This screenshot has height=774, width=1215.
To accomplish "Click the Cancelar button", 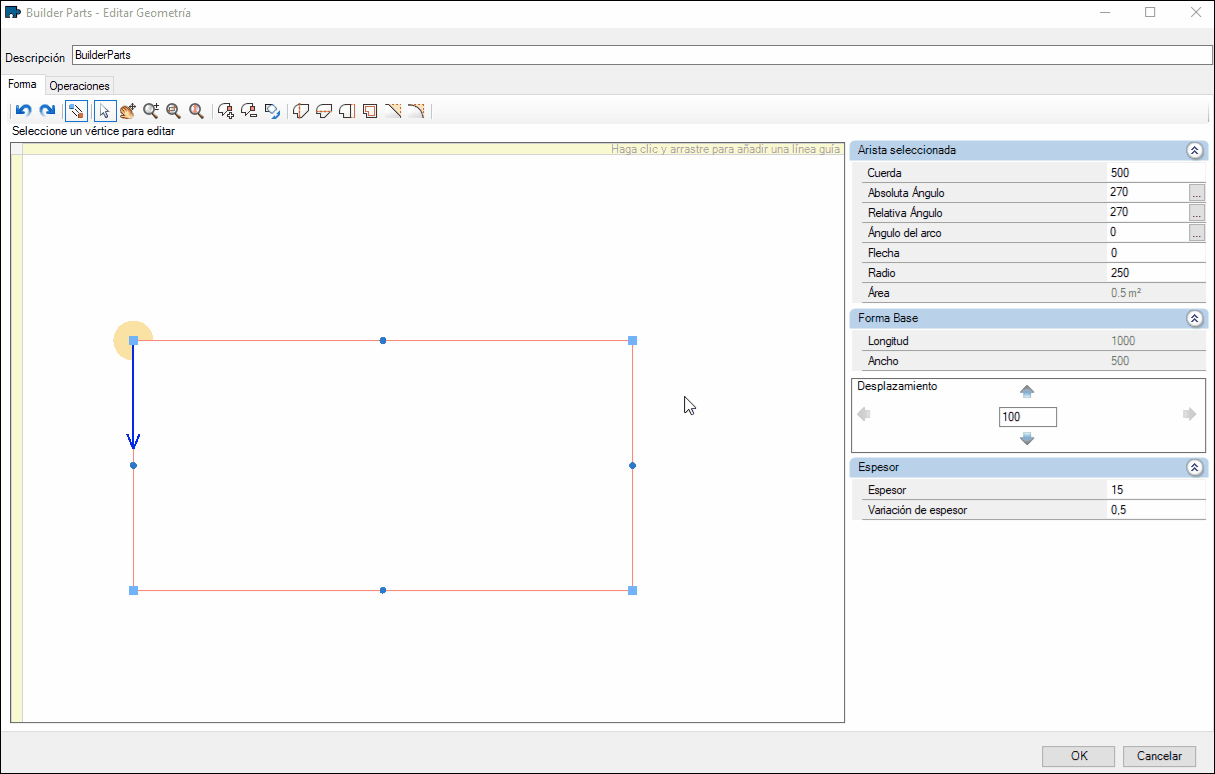I will pyautogui.click(x=1160, y=756).
